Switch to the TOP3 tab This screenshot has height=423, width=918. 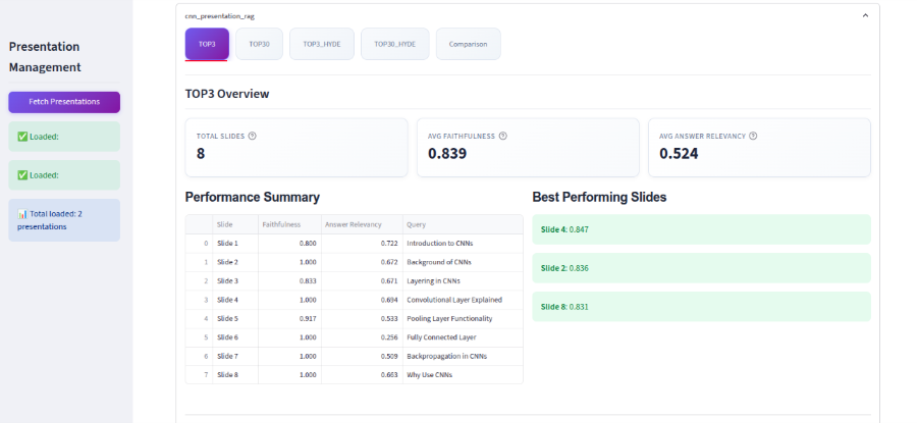[207, 44]
